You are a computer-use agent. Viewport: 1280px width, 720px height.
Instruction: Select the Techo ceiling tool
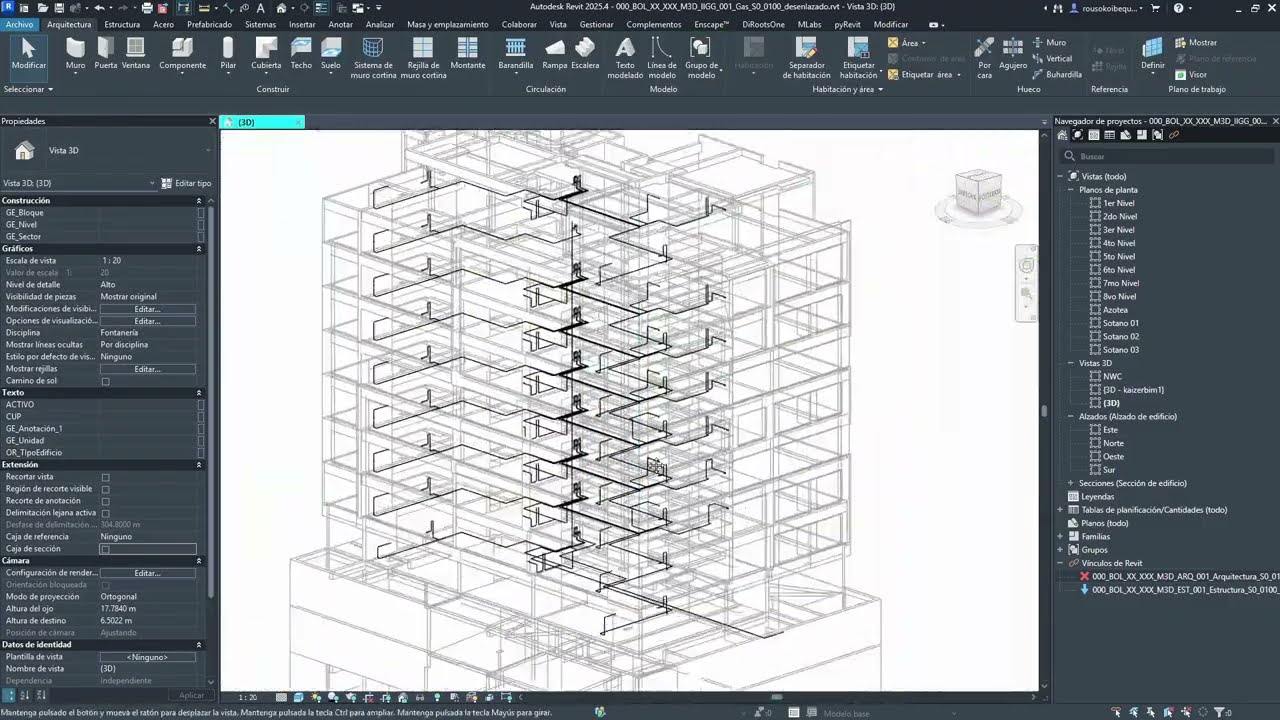pos(301,54)
